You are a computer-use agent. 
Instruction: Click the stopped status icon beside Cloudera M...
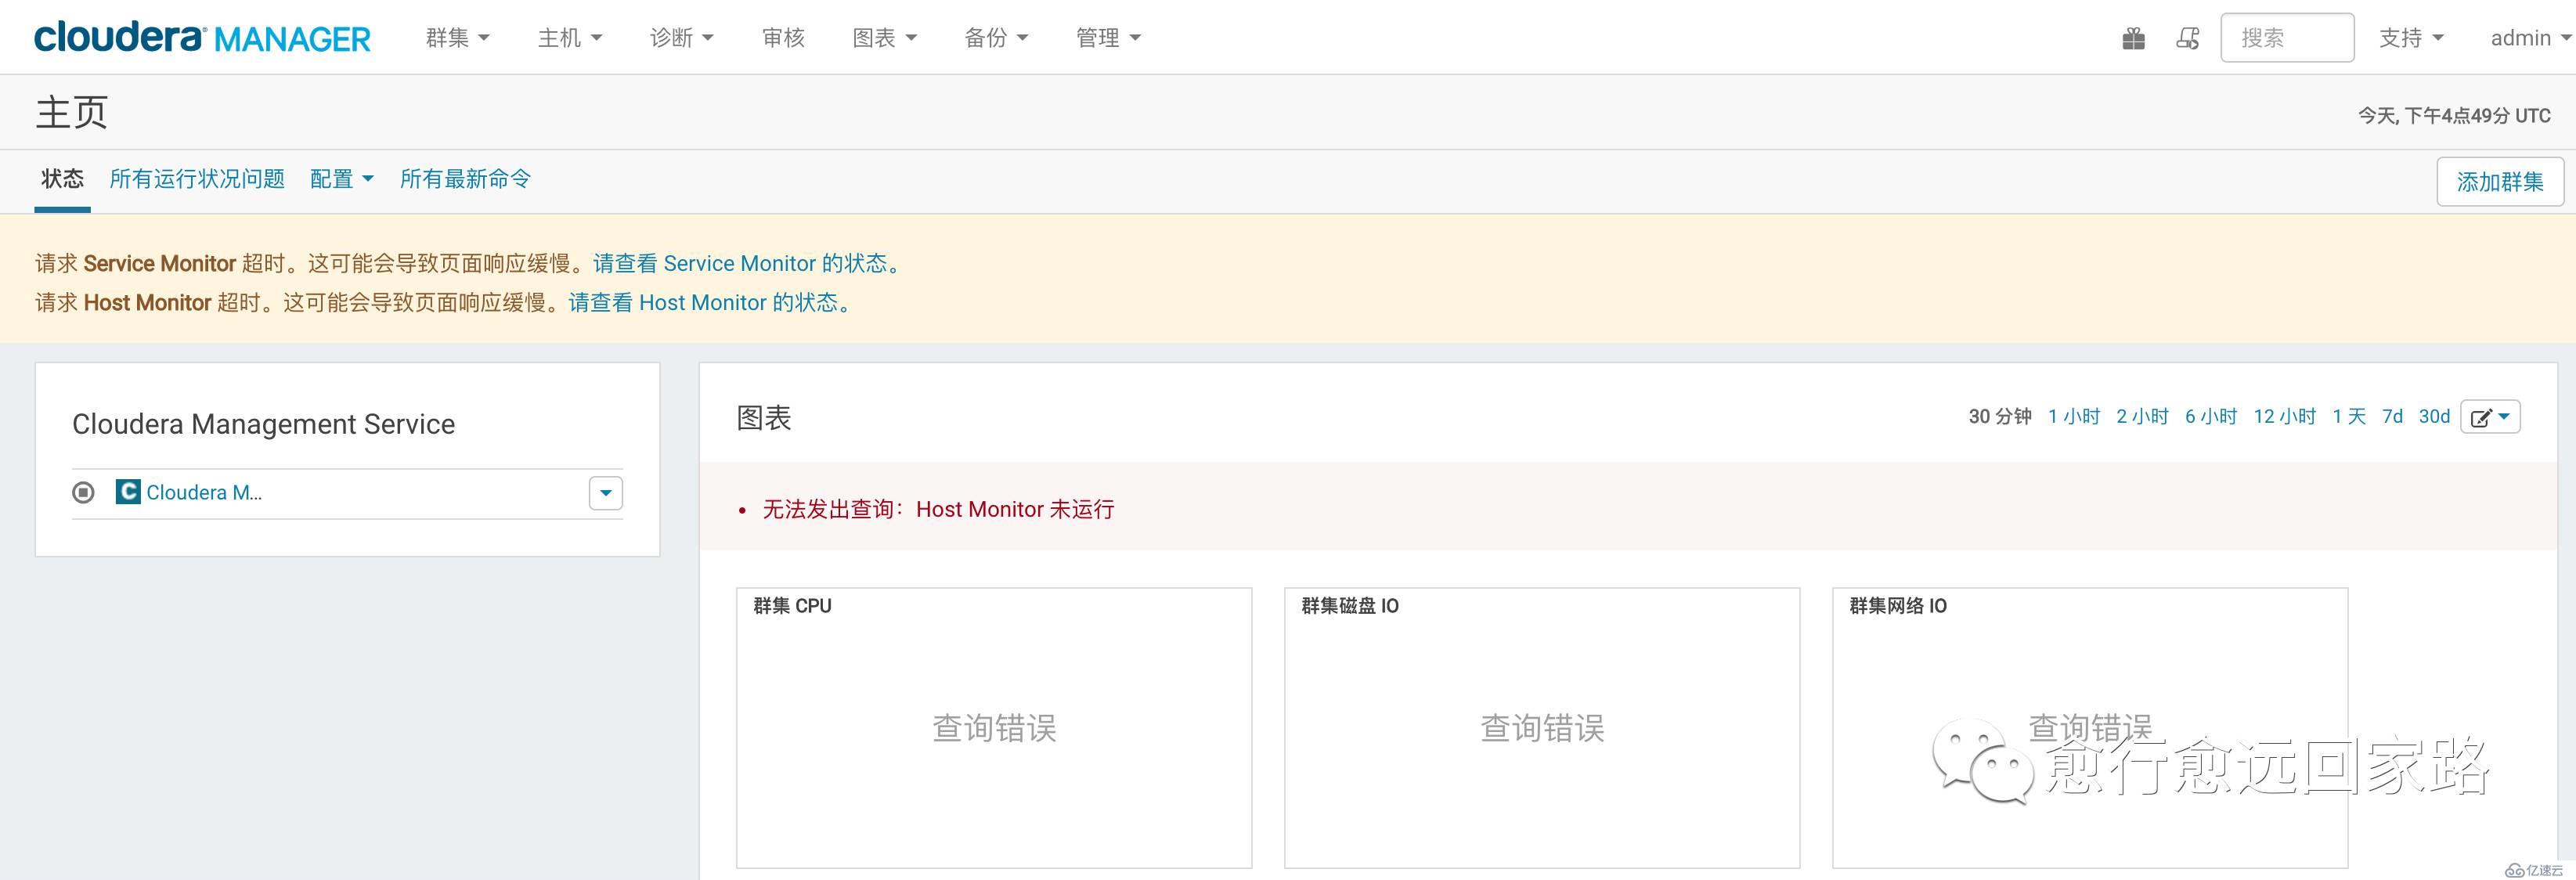click(84, 492)
